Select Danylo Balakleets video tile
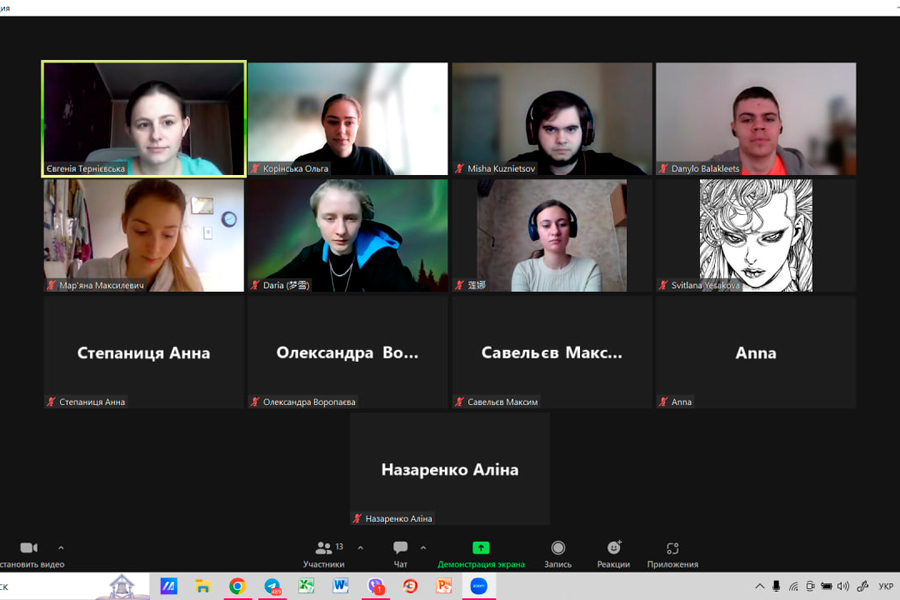The image size is (900, 600). (x=756, y=119)
